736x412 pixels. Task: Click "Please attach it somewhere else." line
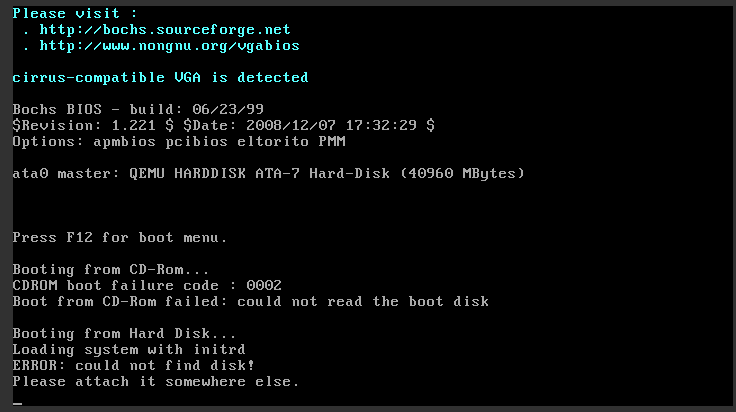pyautogui.click(x=156, y=382)
